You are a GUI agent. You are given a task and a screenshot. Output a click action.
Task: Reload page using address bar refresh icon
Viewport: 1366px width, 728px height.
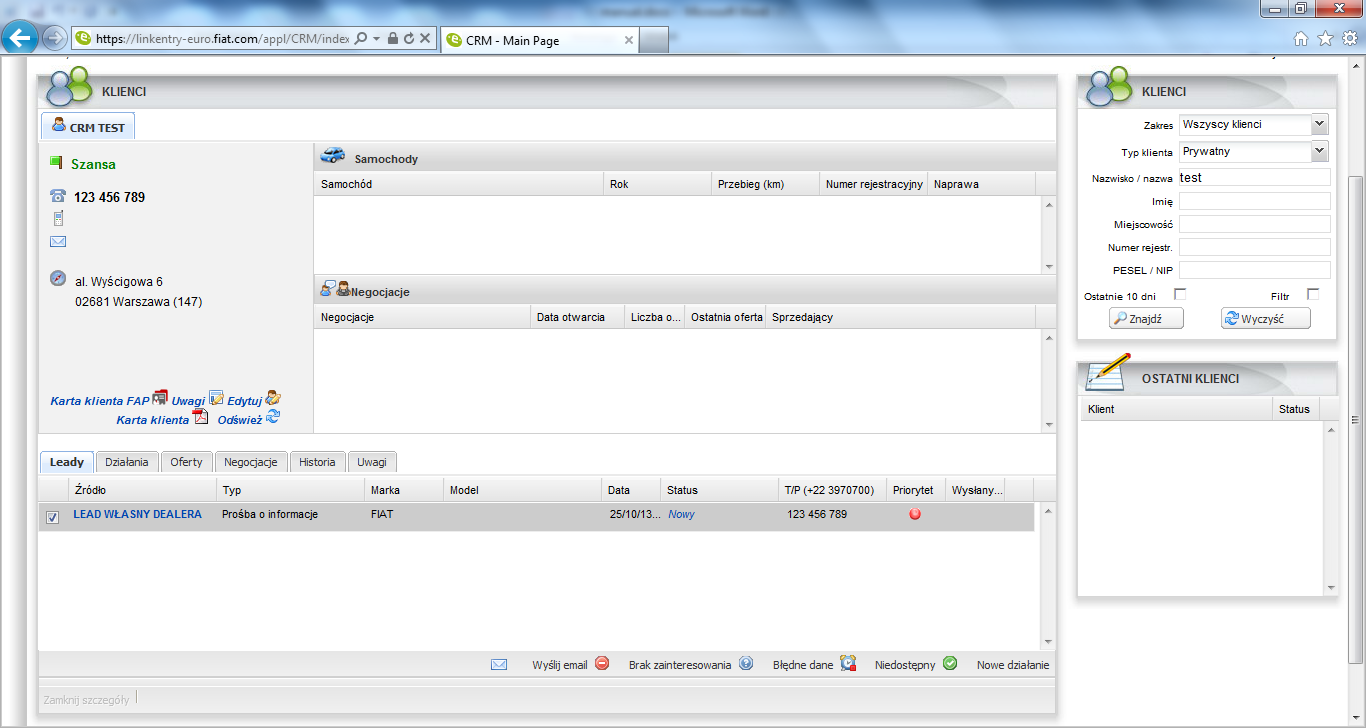point(409,39)
